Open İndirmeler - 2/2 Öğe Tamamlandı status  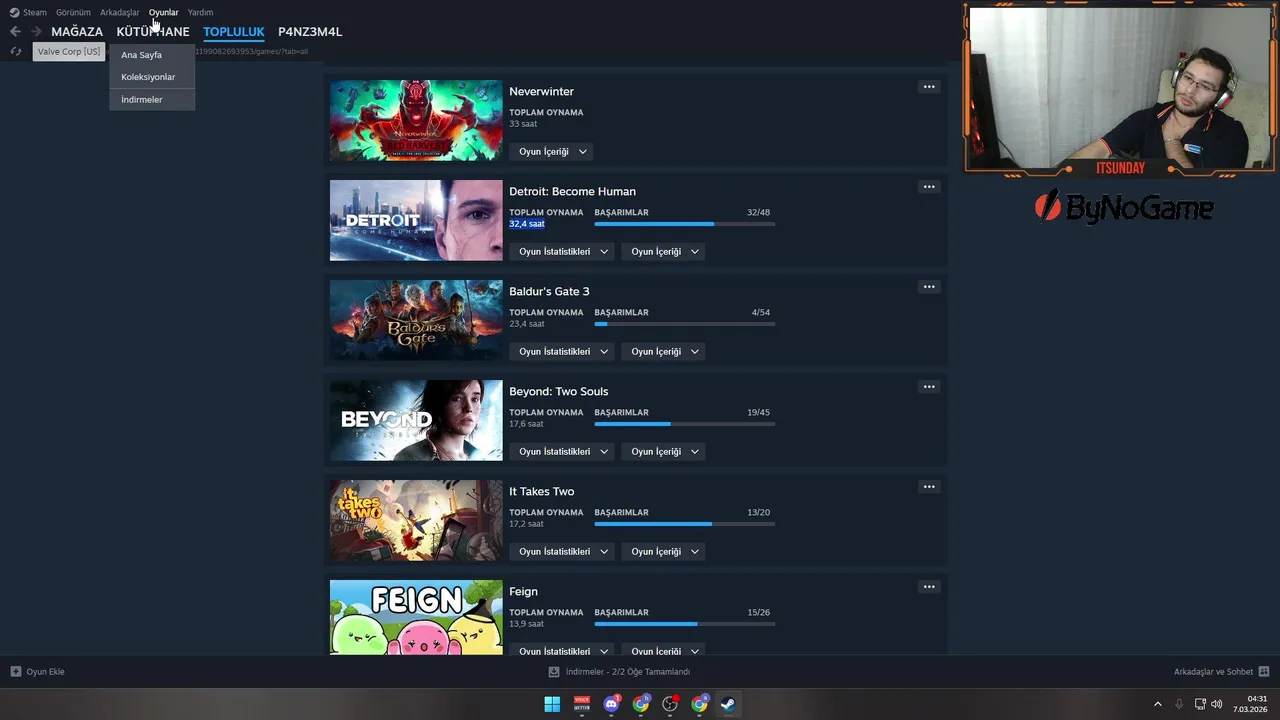[x=620, y=672]
